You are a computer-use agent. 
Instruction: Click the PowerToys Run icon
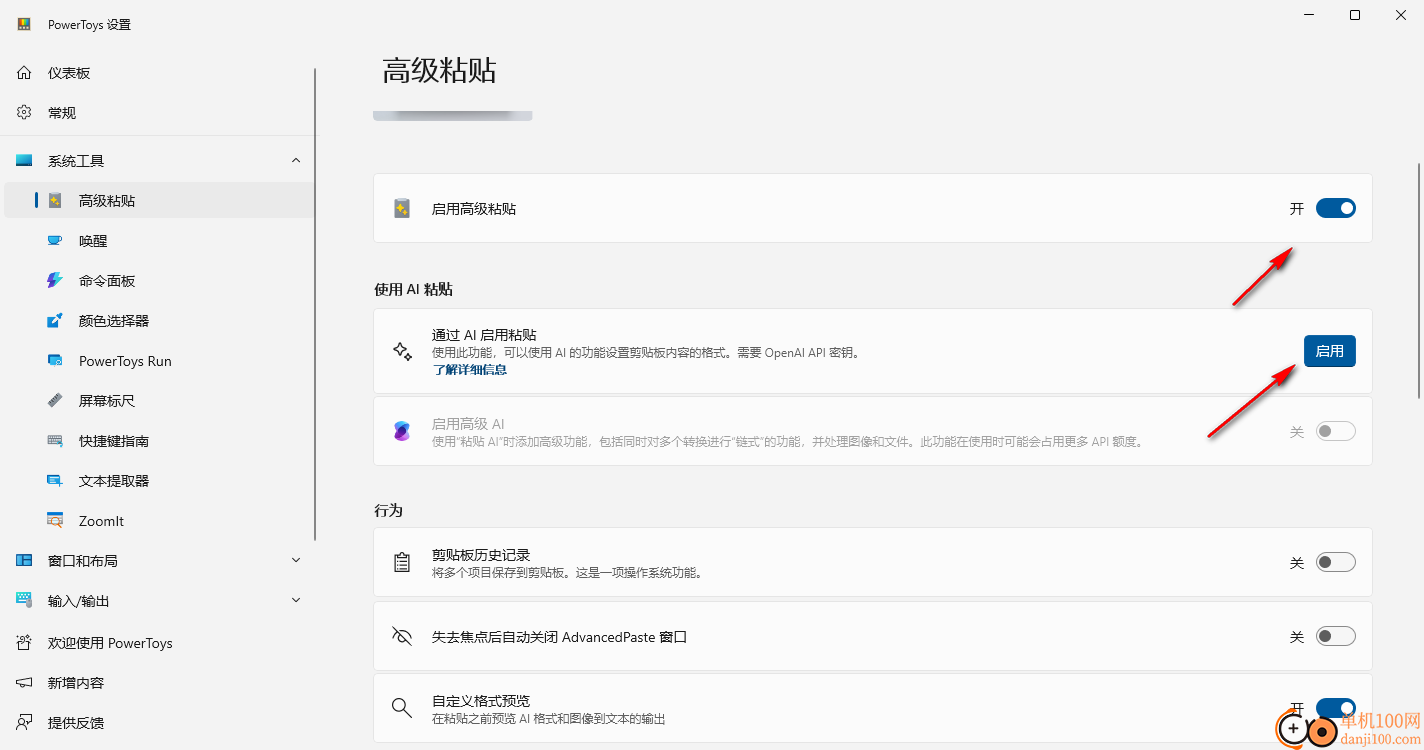click(x=55, y=361)
